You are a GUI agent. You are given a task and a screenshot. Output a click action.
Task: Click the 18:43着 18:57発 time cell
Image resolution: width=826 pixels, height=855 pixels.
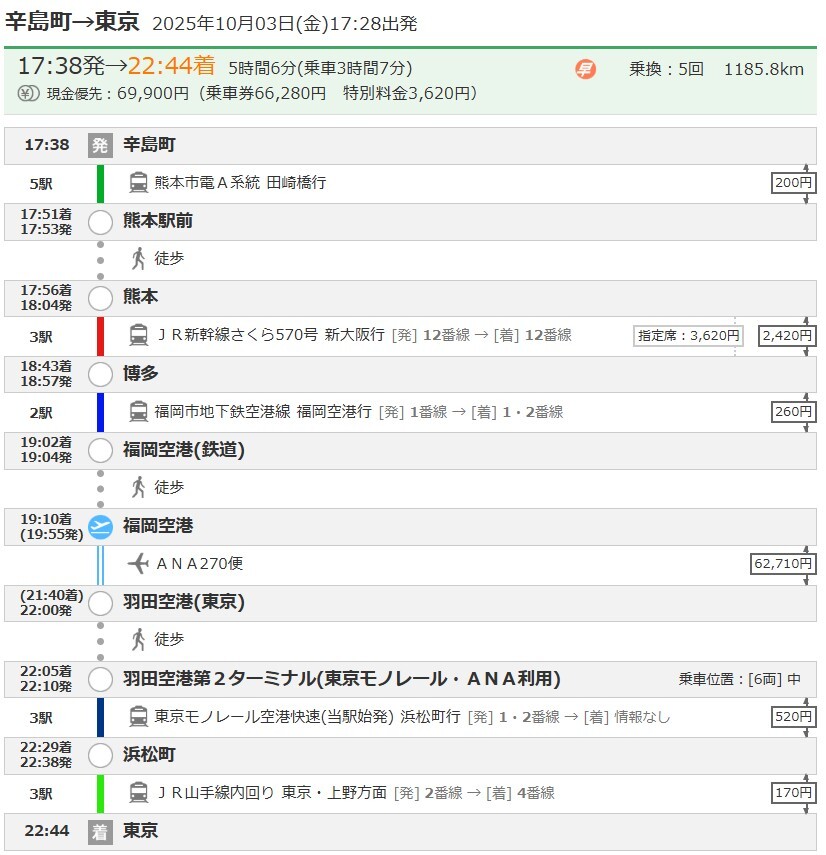(x=46, y=374)
